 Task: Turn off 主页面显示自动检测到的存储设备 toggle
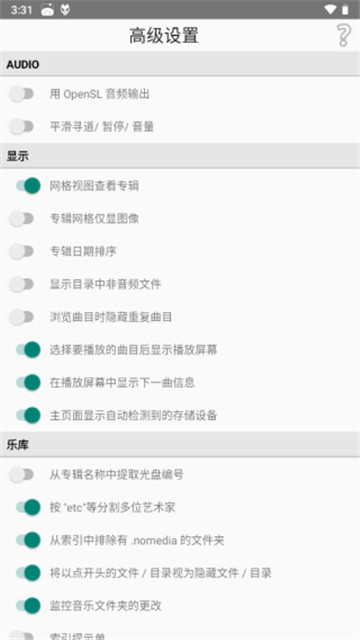(x=28, y=415)
